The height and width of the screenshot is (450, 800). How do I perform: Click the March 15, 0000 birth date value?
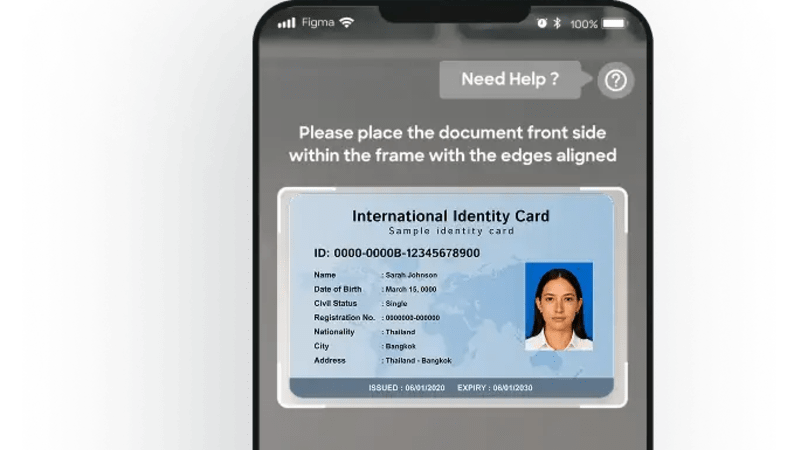pyautogui.click(x=411, y=289)
